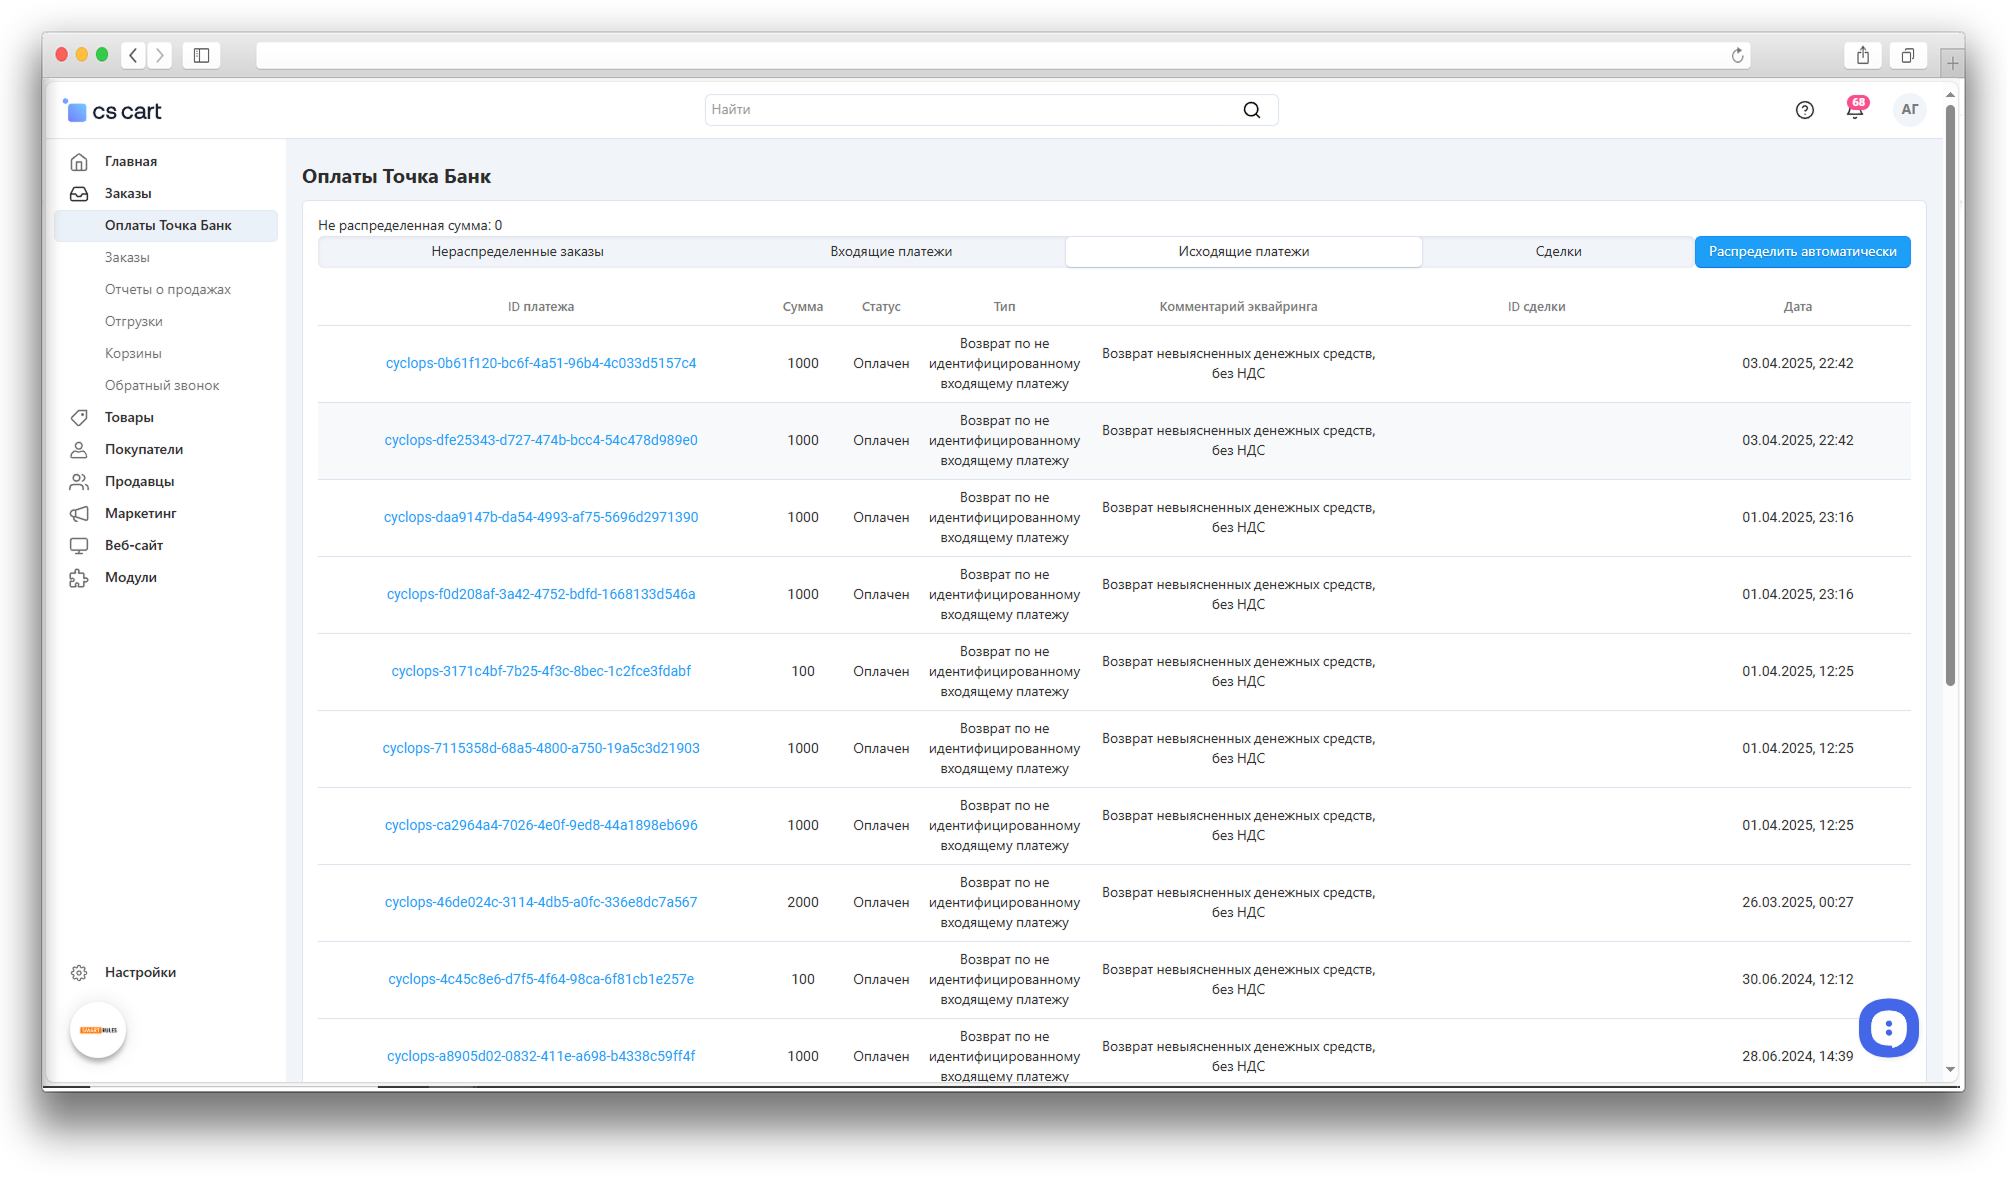Expand the Покупатели sidebar section
The width and height of the screenshot is (2013, 1182).
pos(143,449)
